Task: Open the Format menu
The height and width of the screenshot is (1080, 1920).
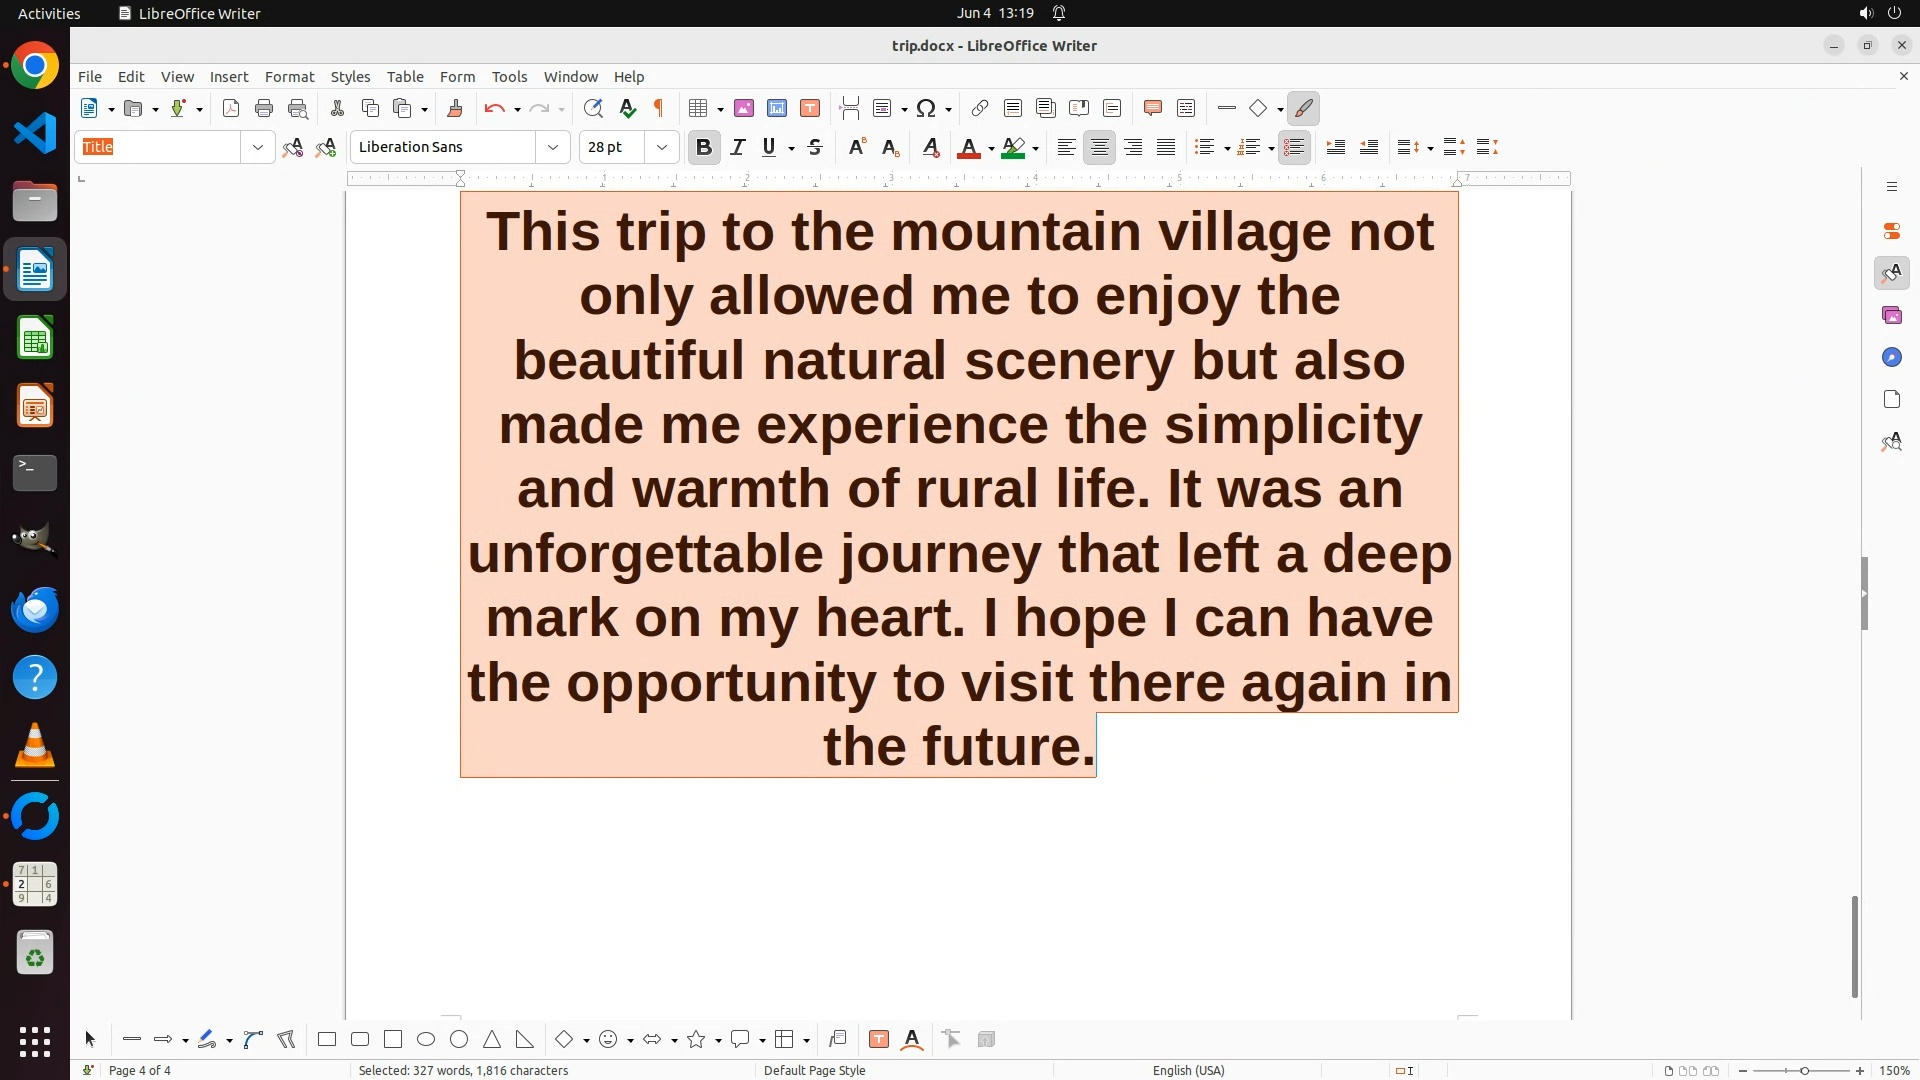Action: click(x=289, y=77)
